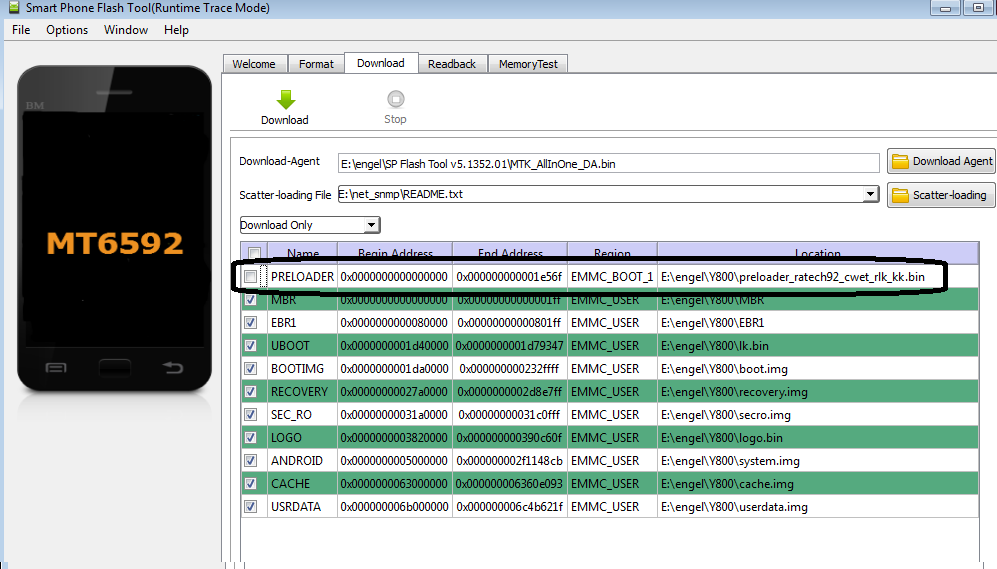
Task: Open the Format tab
Action: click(x=316, y=64)
